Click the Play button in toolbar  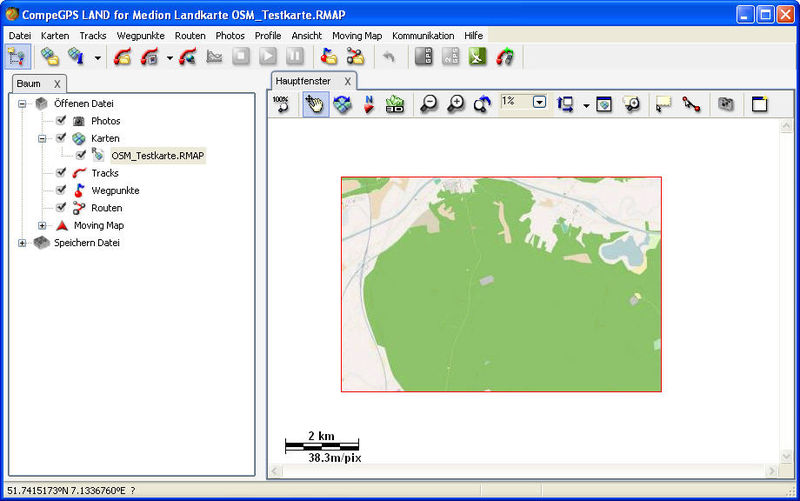[x=268, y=57]
